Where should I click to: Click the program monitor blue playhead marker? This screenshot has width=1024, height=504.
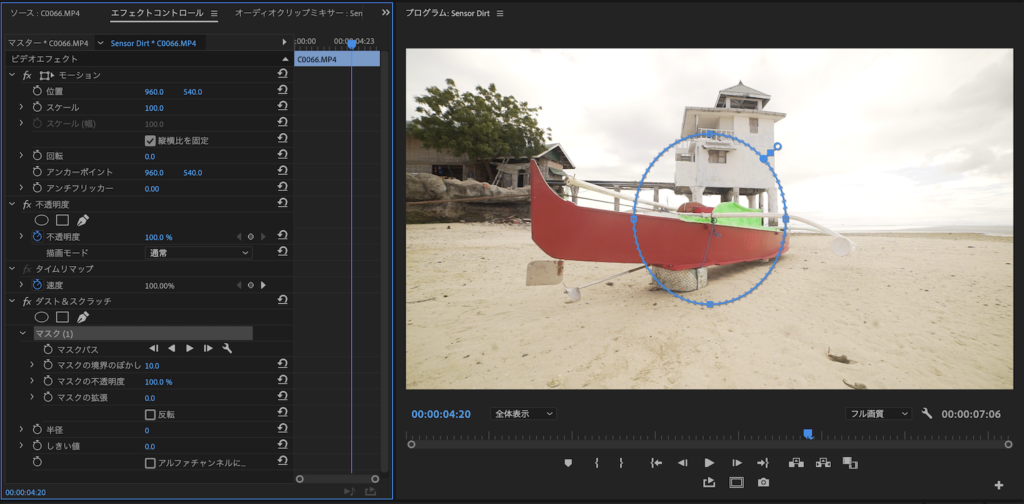(808, 434)
